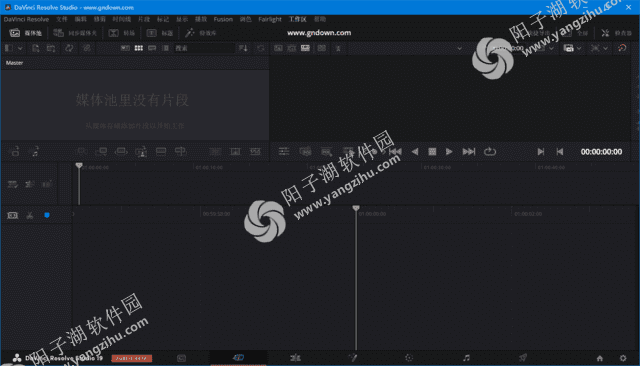Viewport: 640px width, 366px height.
Task: Switch to the Fairlight music note page
Action: pyautogui.click(x=466, y=358)
